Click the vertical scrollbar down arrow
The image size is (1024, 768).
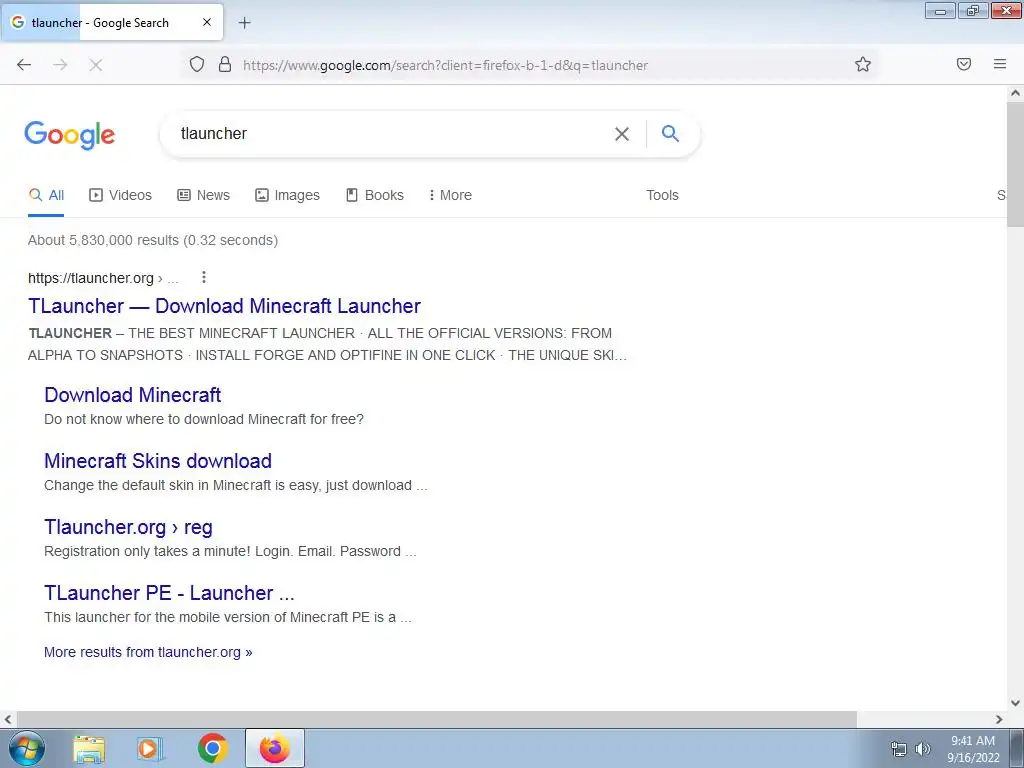click(1015, 703)
